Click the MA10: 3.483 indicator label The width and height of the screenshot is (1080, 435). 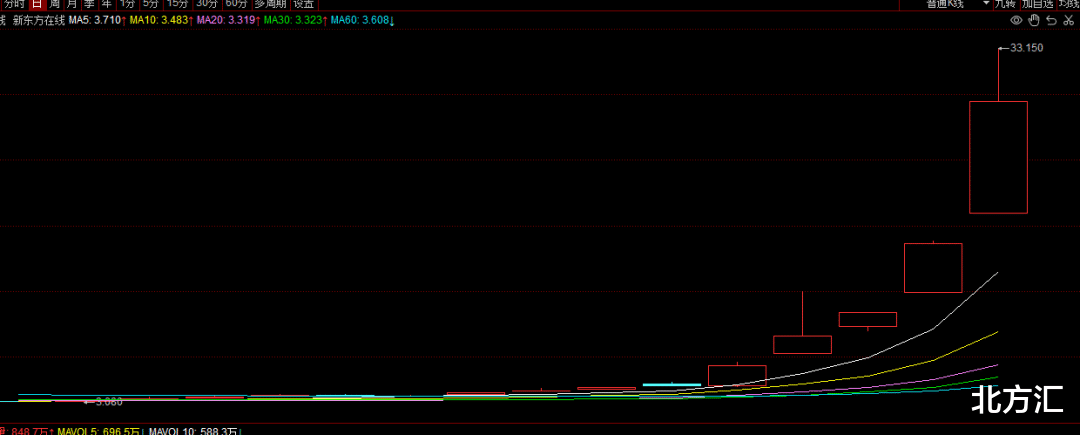click(x=160, y=21)
